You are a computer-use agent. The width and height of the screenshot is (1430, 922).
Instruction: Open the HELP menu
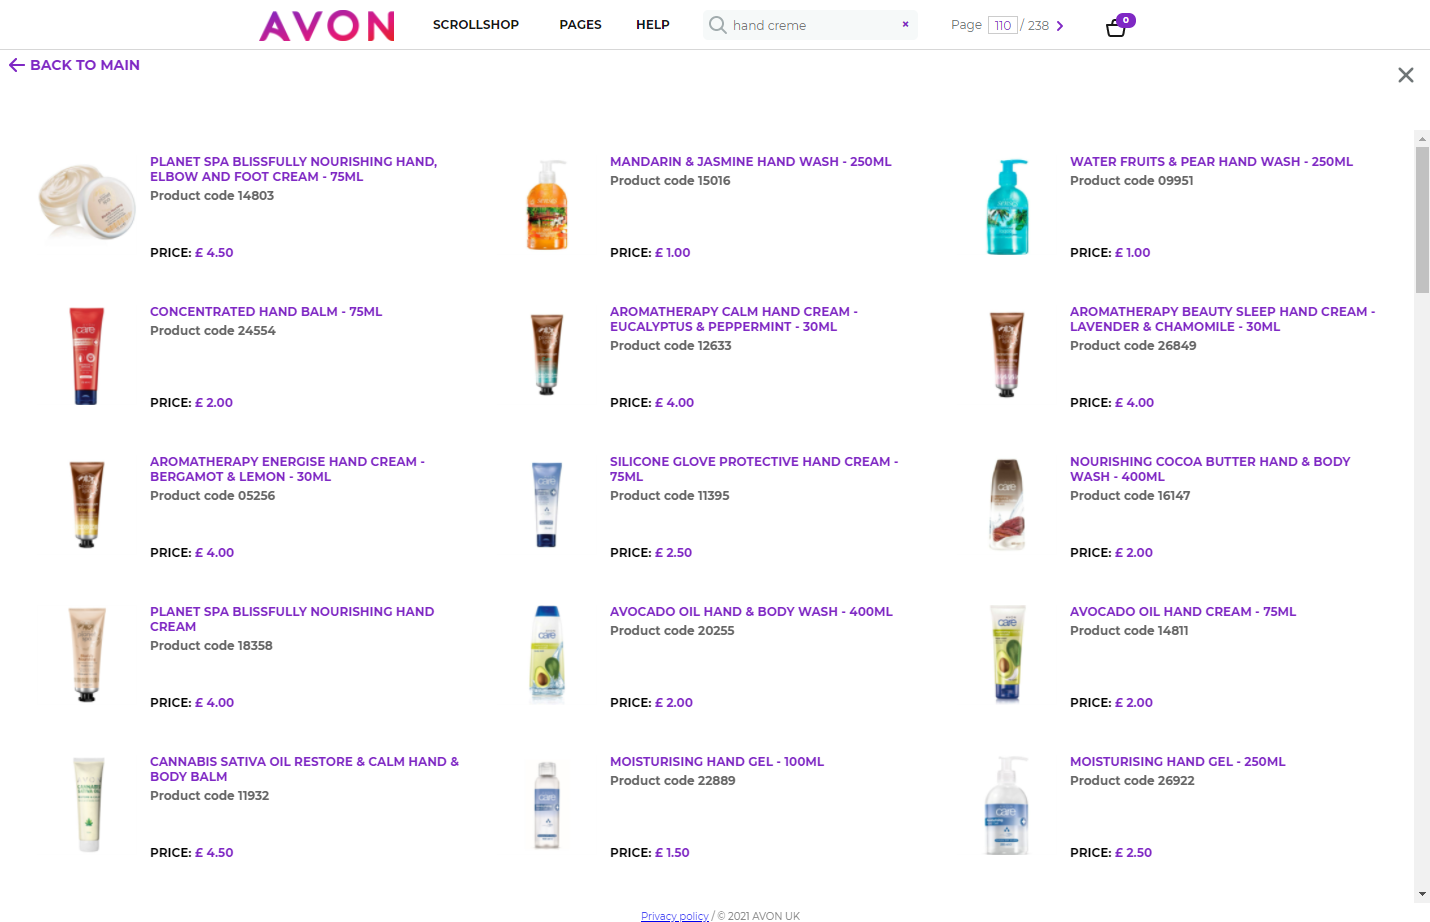pyautogui.click(x=653, y=25)
